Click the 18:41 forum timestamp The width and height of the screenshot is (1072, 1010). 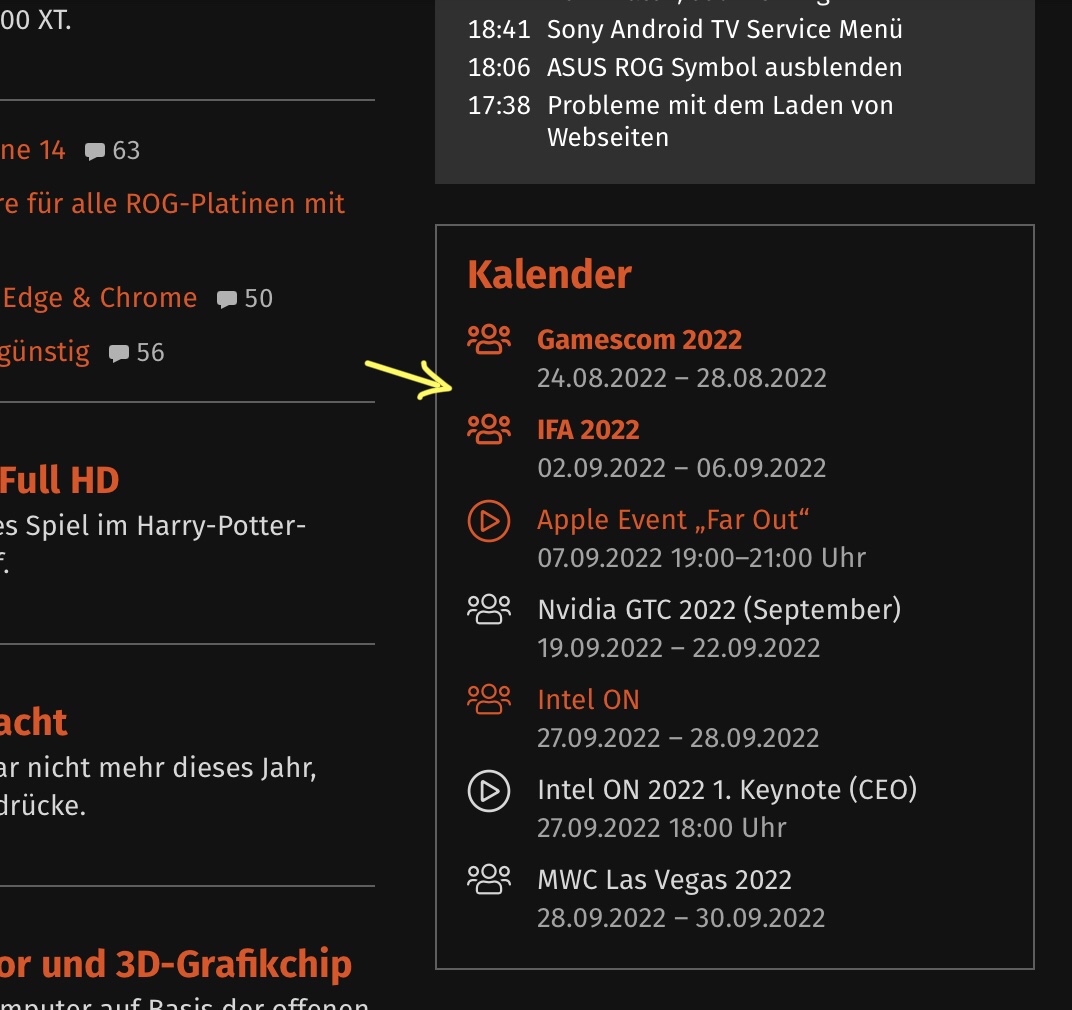click(499, 30)
